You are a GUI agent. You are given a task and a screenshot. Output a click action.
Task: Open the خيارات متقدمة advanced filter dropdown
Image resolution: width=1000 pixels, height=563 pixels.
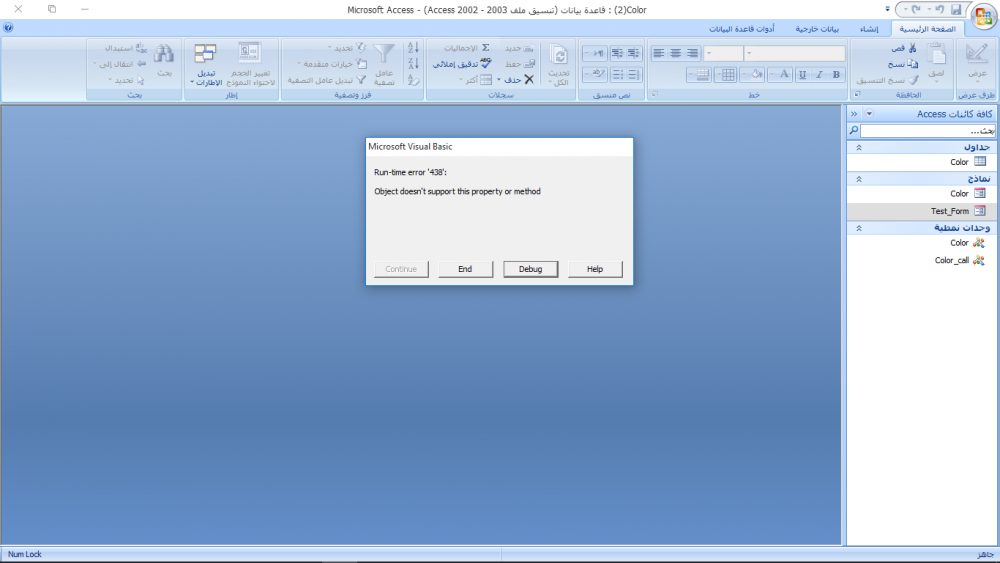(x=332, y=64)
